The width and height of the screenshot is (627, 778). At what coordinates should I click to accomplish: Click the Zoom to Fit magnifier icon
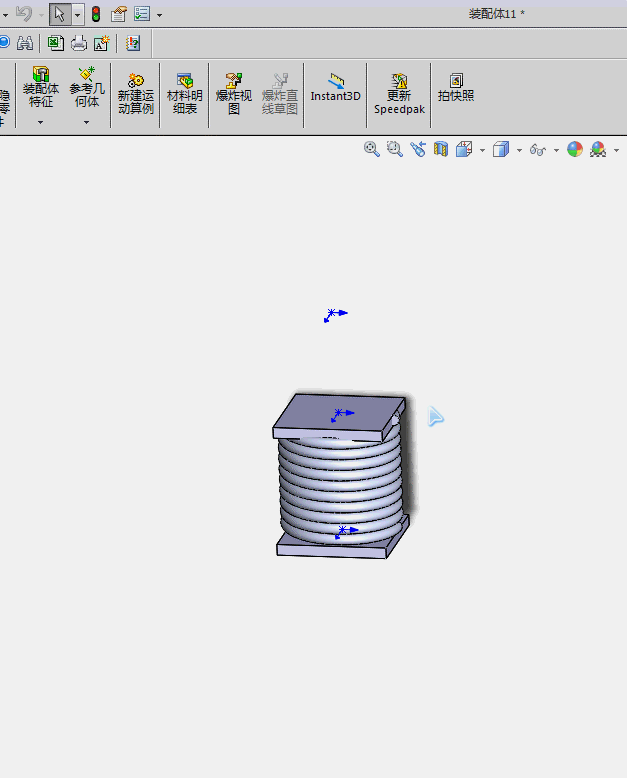[x=372, y=149]
